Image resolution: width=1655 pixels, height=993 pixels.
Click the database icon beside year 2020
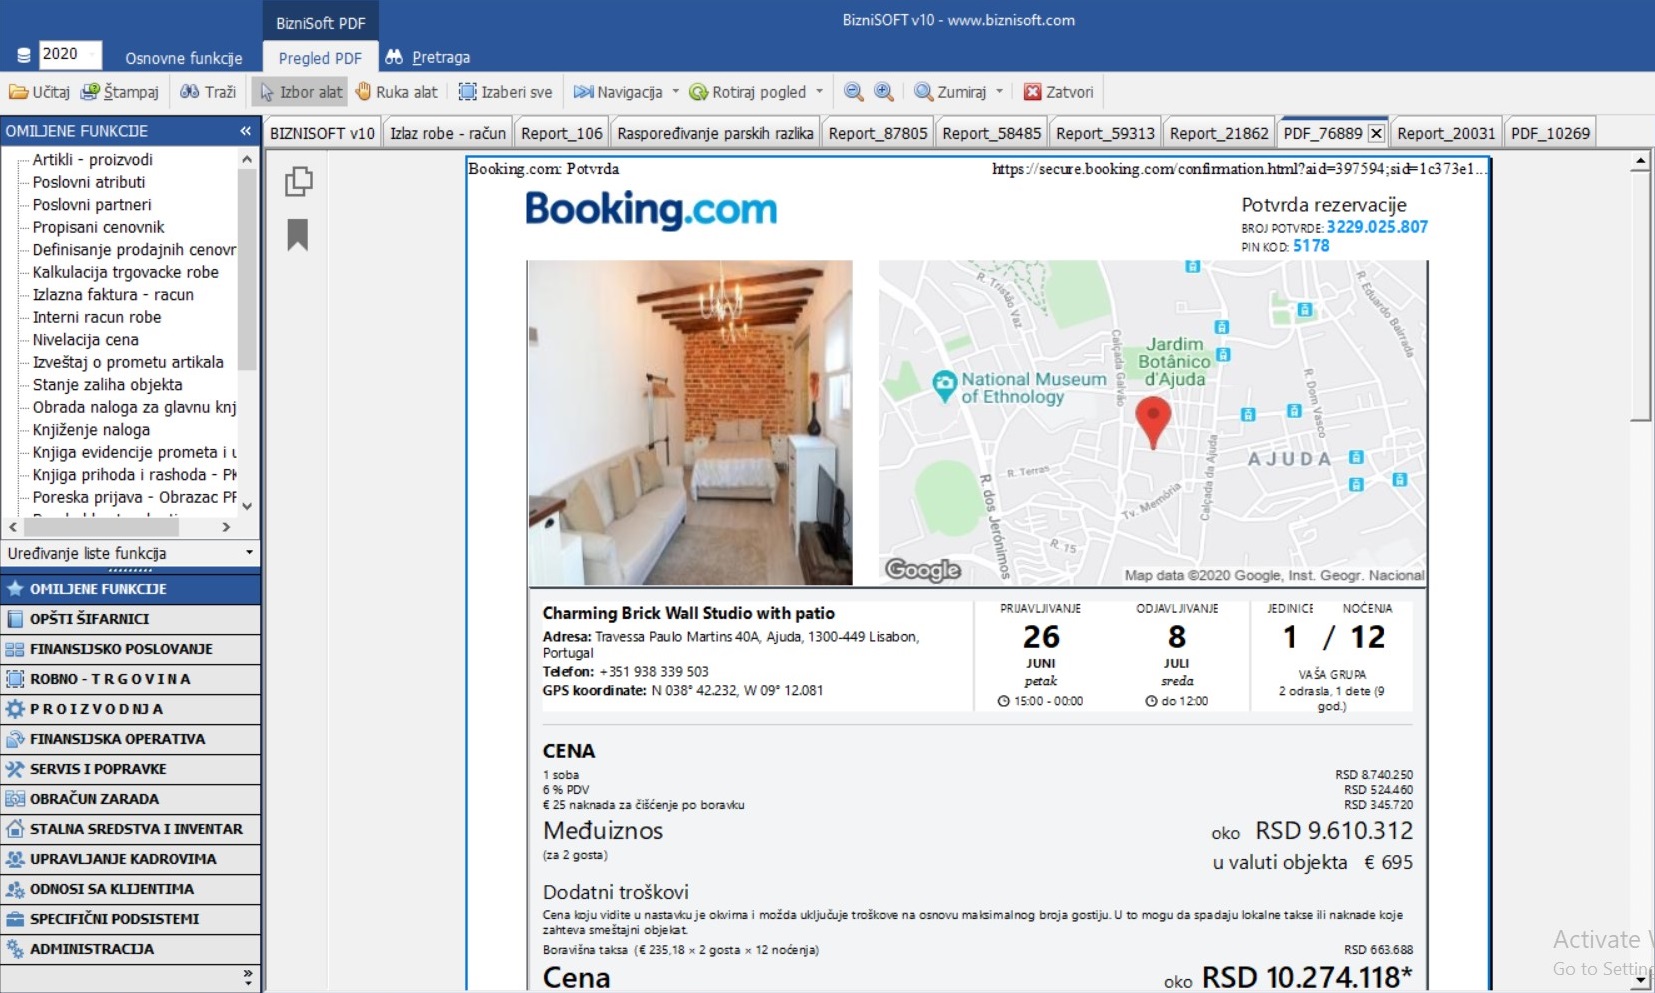click(x=24, y=55)
